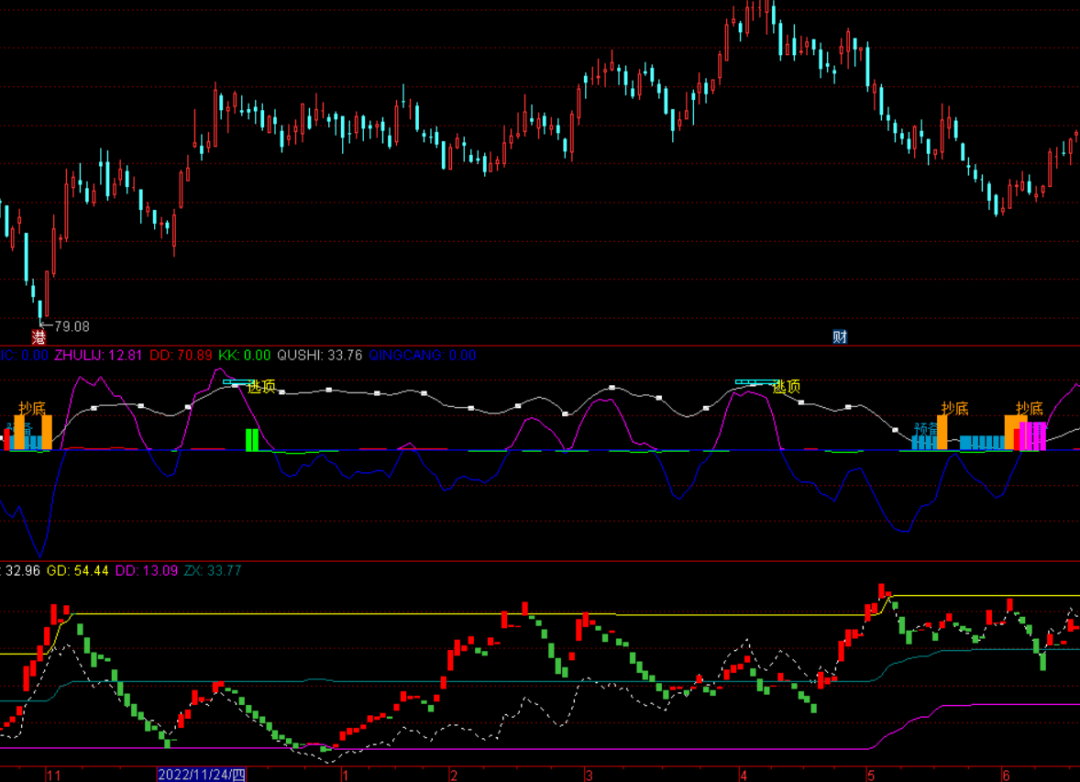Click the 抄底 signal label above the magenta bars
The image size is (1080, 782).
click(x=1030, y=409)
